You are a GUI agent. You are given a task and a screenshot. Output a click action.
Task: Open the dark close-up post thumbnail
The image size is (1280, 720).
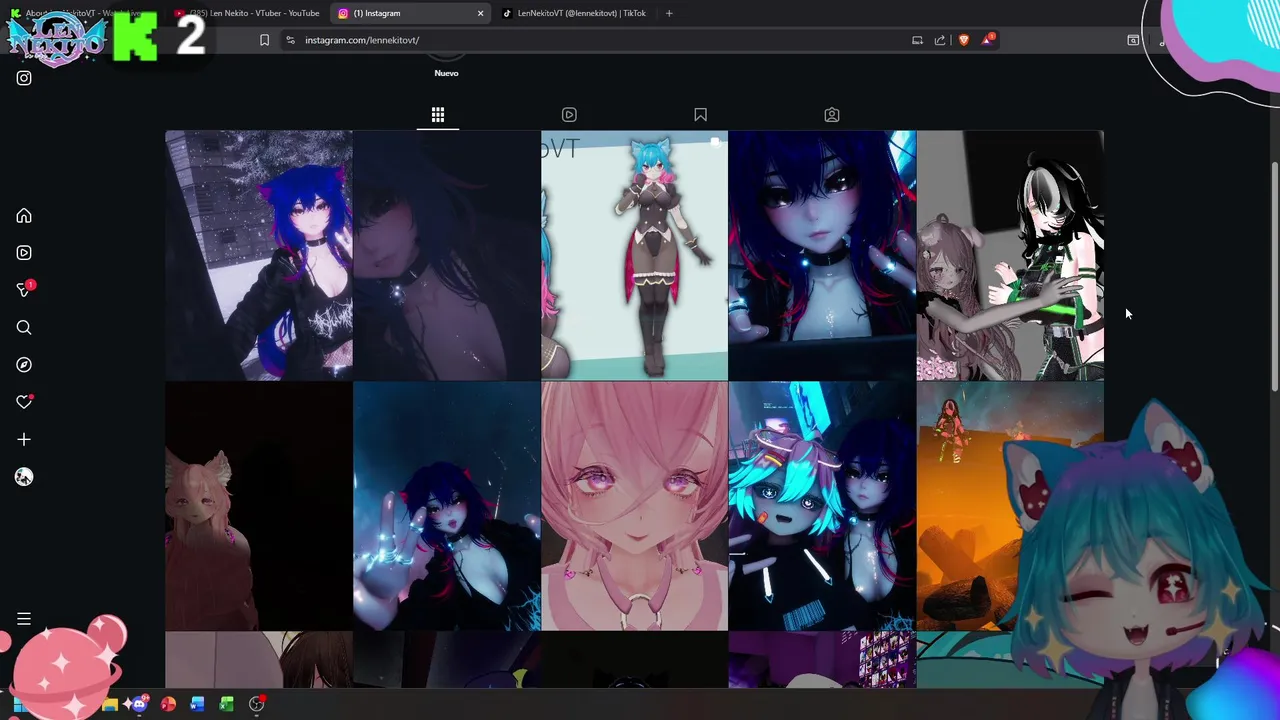(x=446, y=255)
